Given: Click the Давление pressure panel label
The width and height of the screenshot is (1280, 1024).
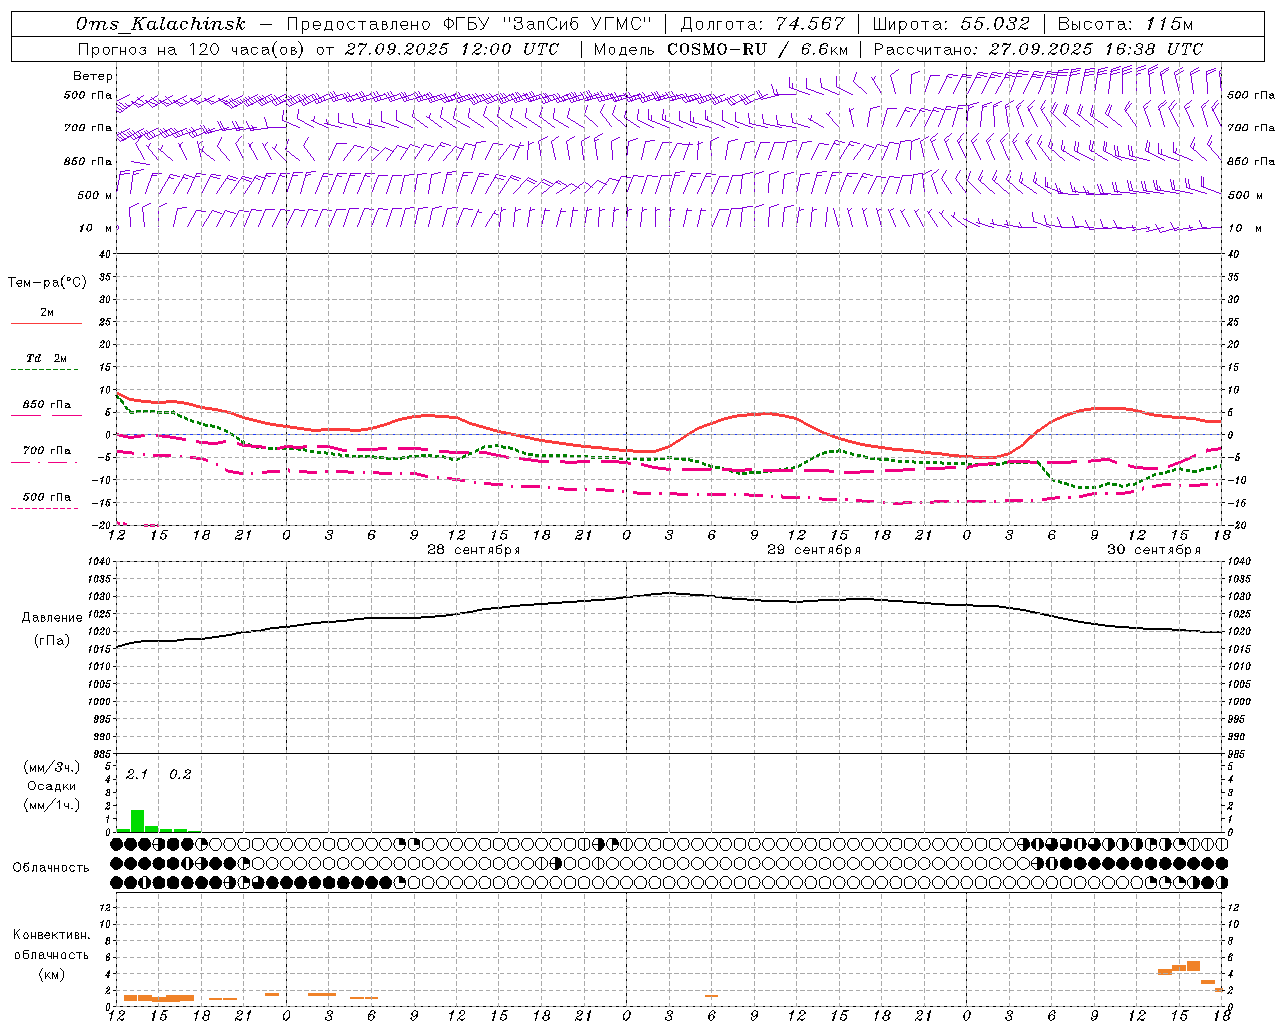Looking at the screenshot, I should (x=52, y=618).
